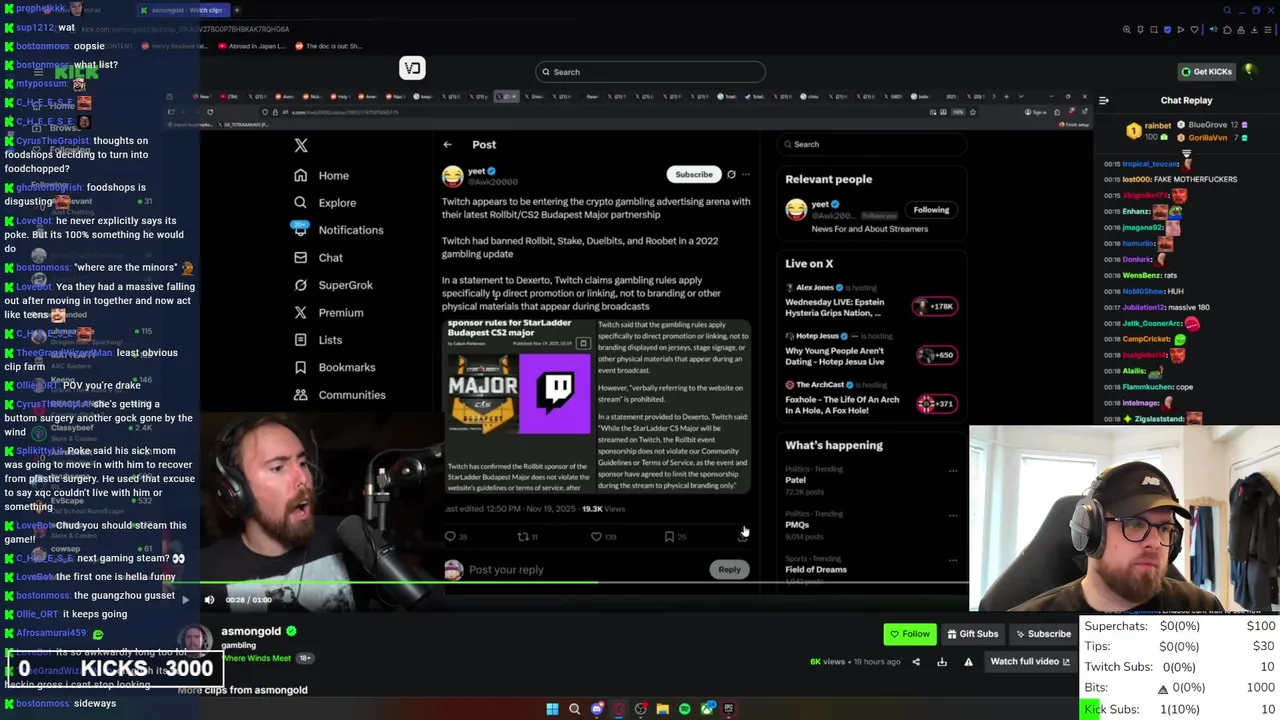Click the repost icon under post
1280x720 pixels.
pos(522,536)
